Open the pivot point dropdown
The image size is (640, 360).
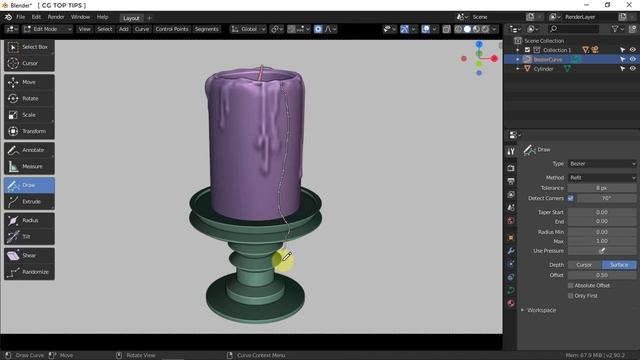point(277,29)
